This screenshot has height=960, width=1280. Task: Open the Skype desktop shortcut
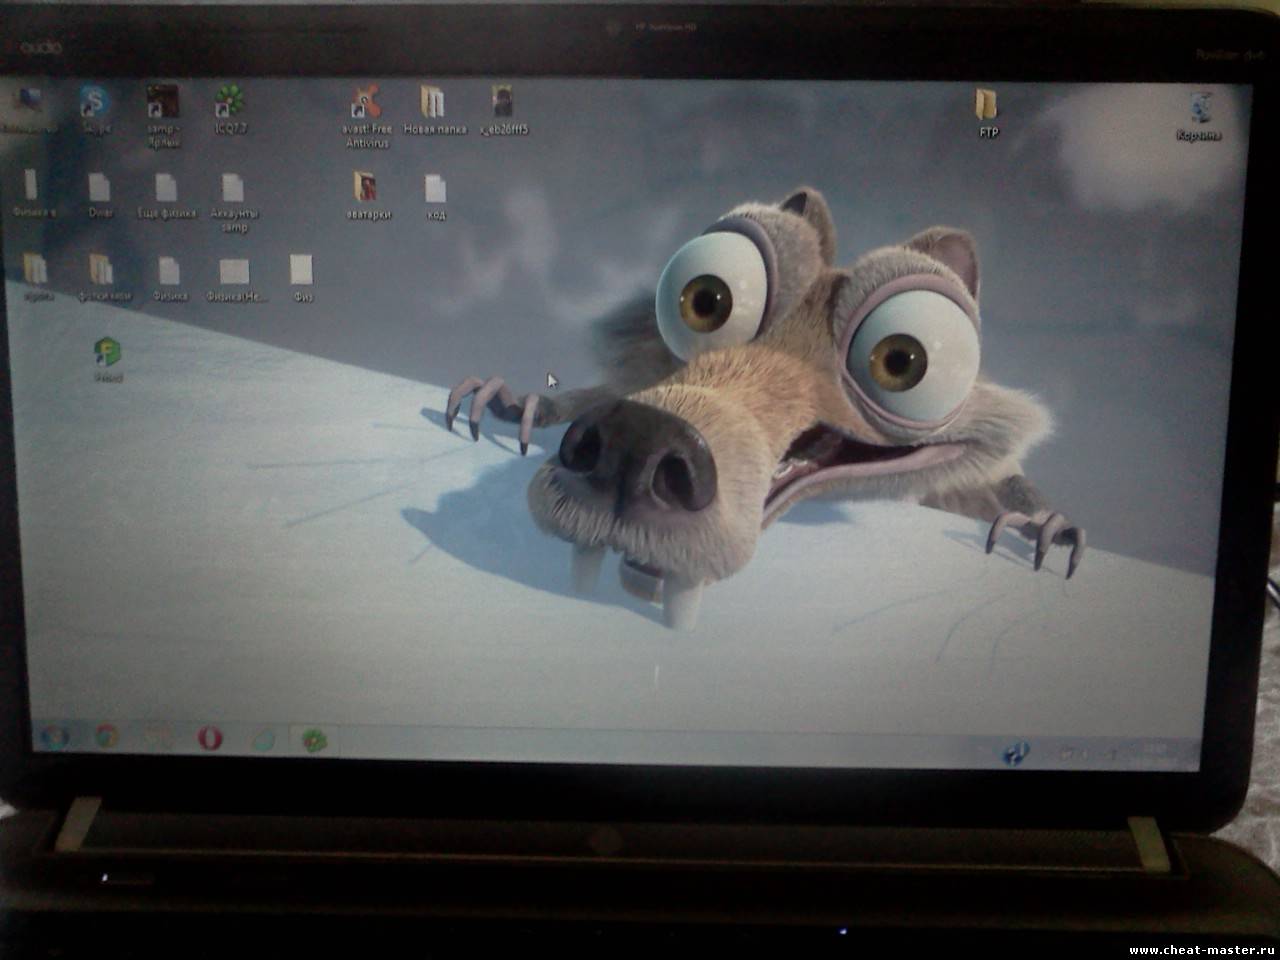point(96,103)
